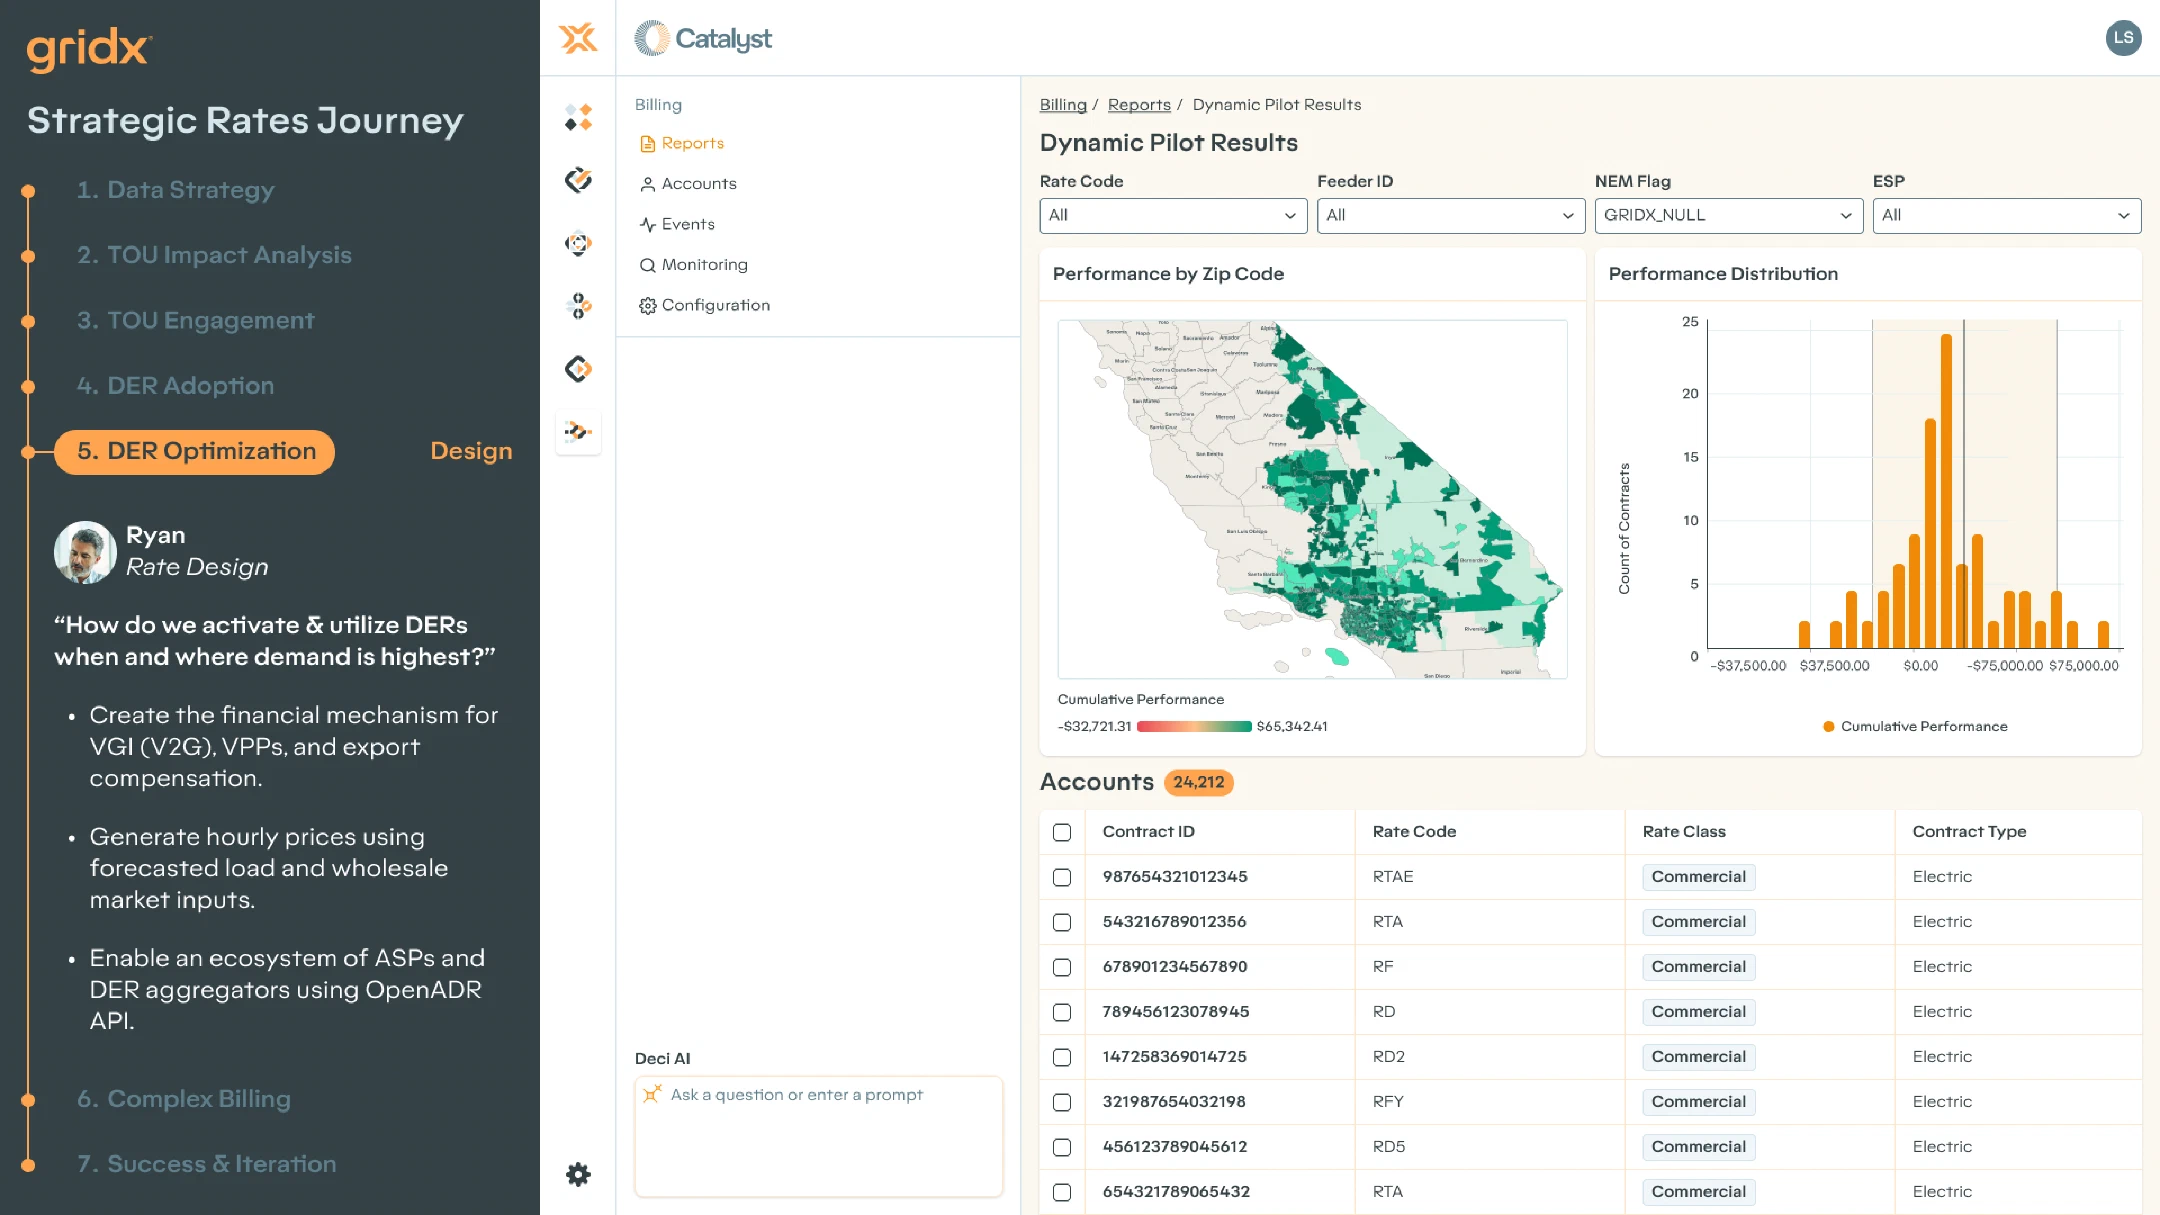2160x1215 pixels.
Task: Toggle the select-all checkbox in the table header
Action: pyautogui.click(x=1062, y=832)
